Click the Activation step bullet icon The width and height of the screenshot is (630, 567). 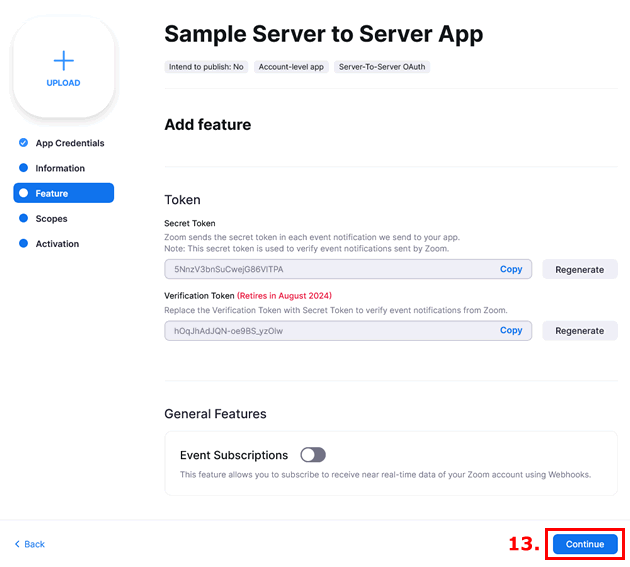click(23, 244)
